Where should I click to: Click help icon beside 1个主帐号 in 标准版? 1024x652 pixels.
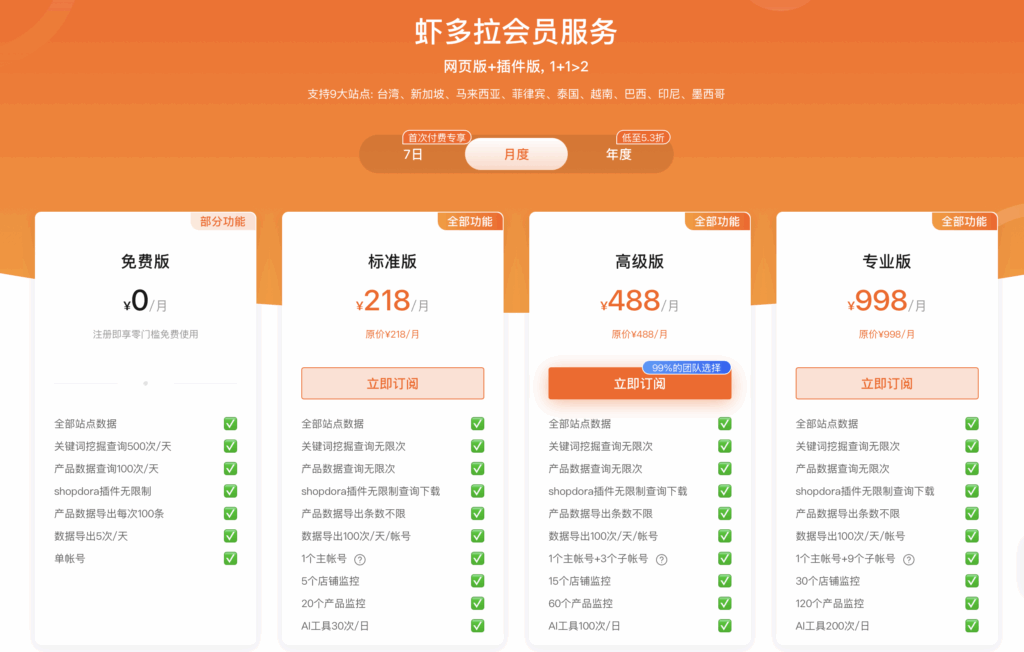point(360,559)
